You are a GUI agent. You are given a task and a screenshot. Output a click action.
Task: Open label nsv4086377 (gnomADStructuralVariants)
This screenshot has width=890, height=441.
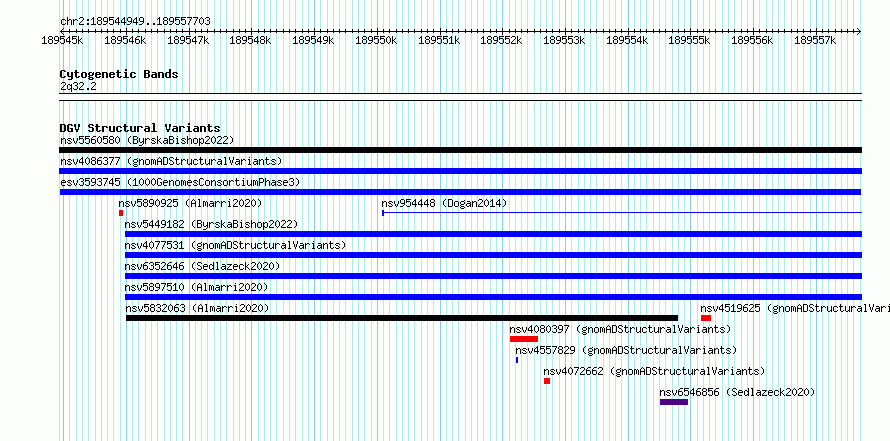(171, 161)
